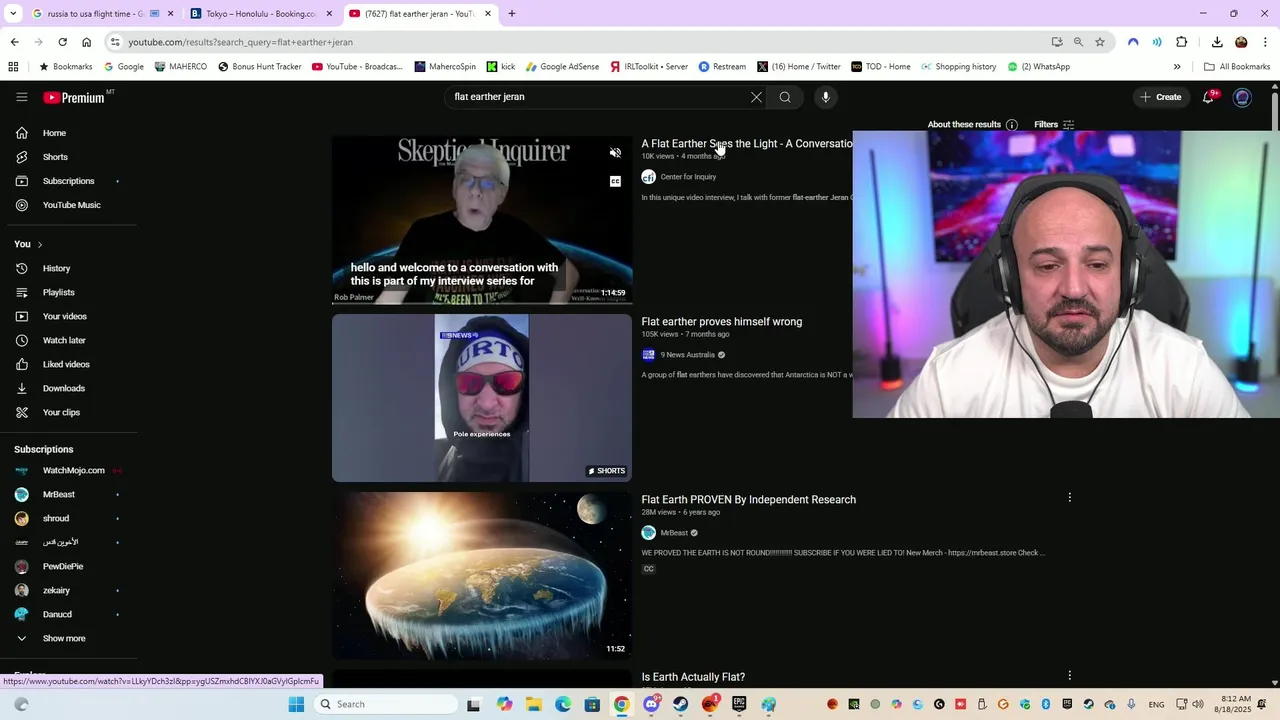1280x720 pixels.
Task: Open more options for Is Earth Actually Flat?
Action: 1069,675
